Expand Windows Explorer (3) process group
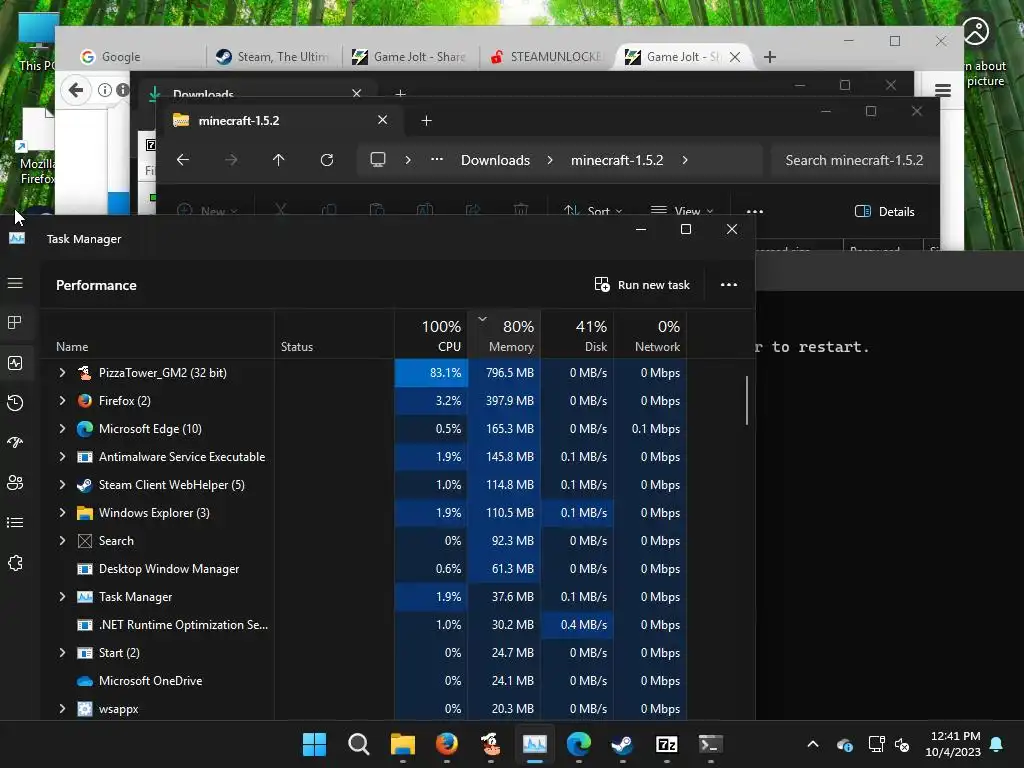1024x768 pixels. coord(62,513)
